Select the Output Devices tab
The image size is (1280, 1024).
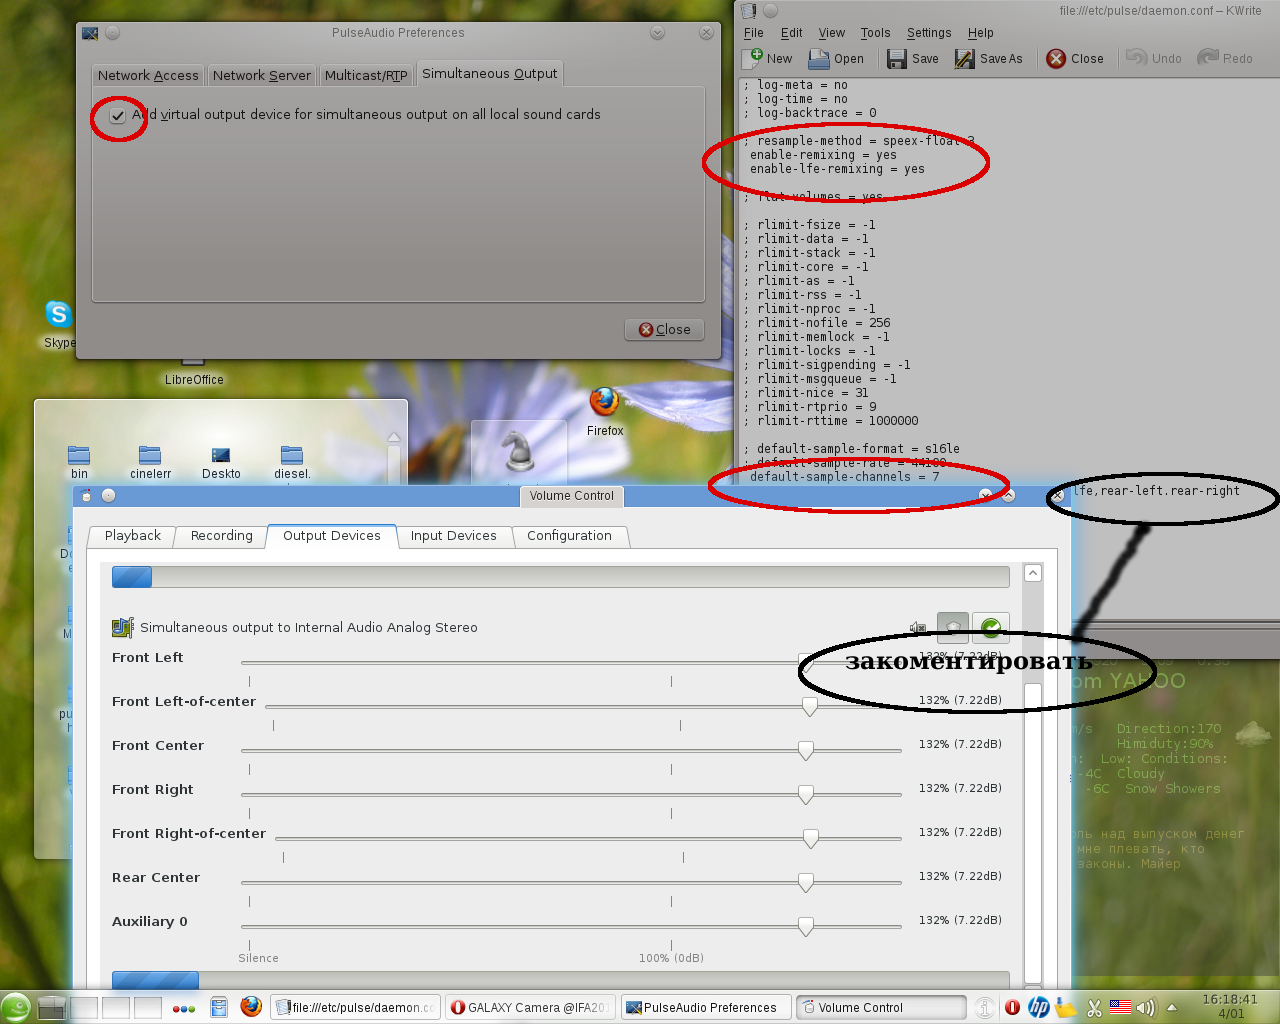332,535
